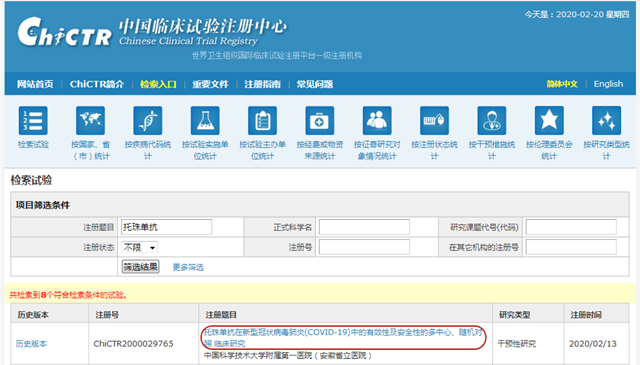Screen dimensions: 640x365
Task: Click the 干预性研究 cell
Action: coord(517,344)
